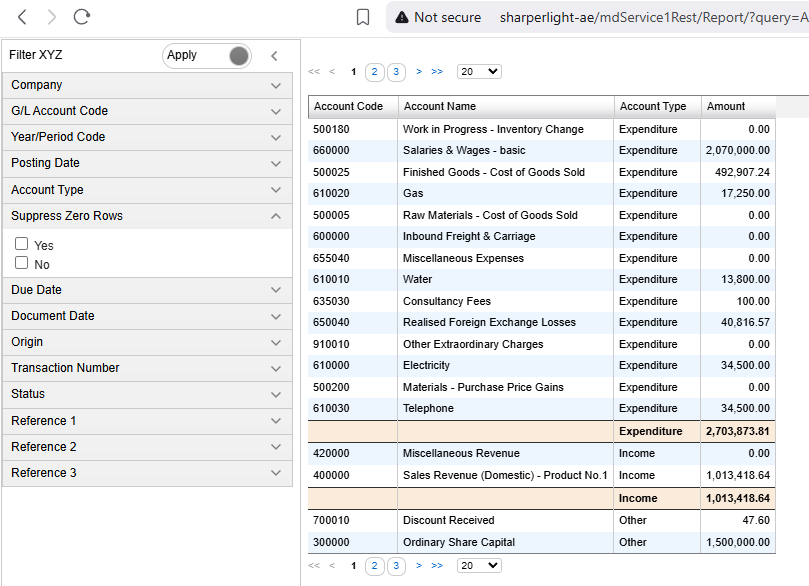Check the No option under Suppress Zero Rows
Viewport: 809px width, 586px height.
tap(21, 263)
